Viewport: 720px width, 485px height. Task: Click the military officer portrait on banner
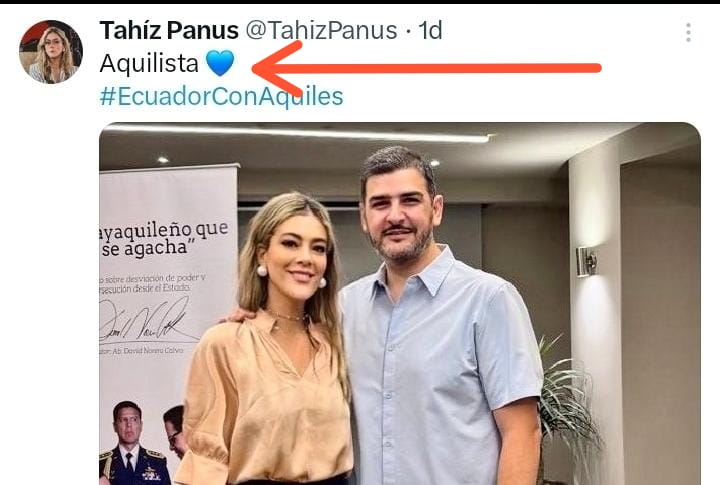131,443
